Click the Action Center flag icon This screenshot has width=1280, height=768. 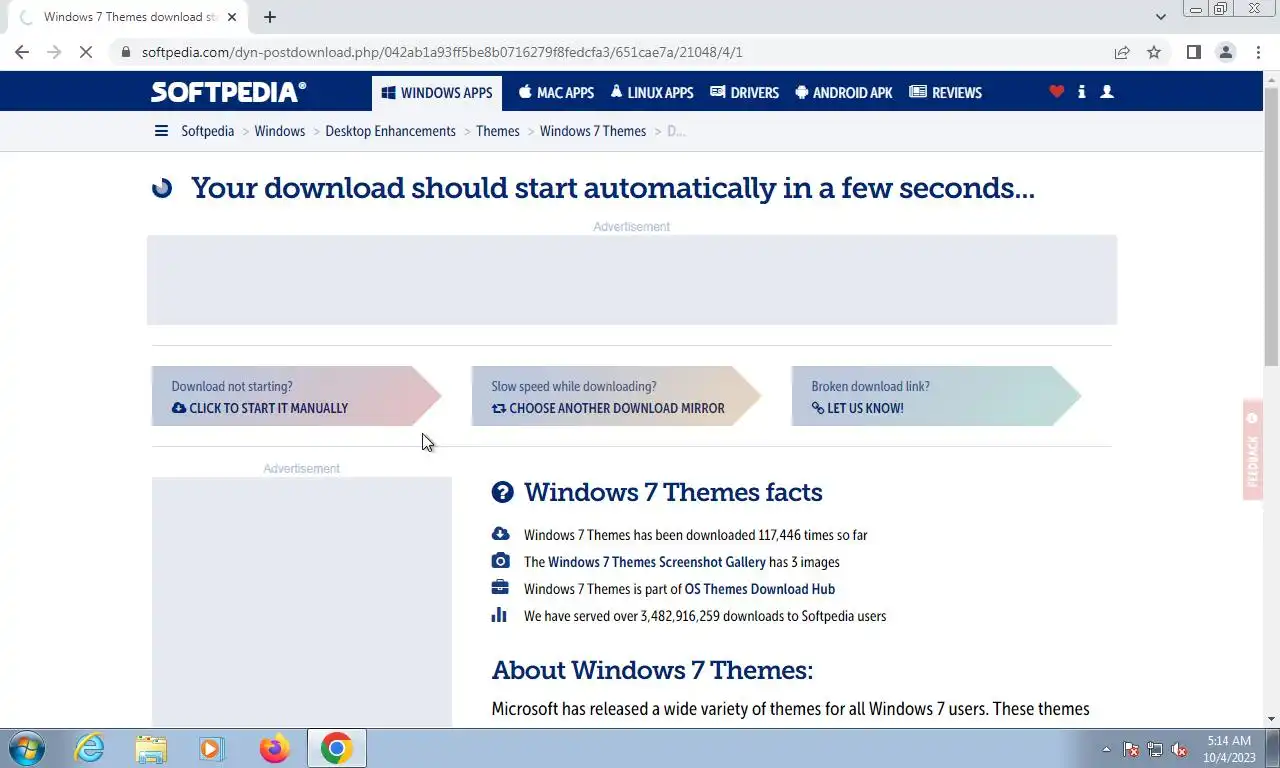coord(1131,749)
